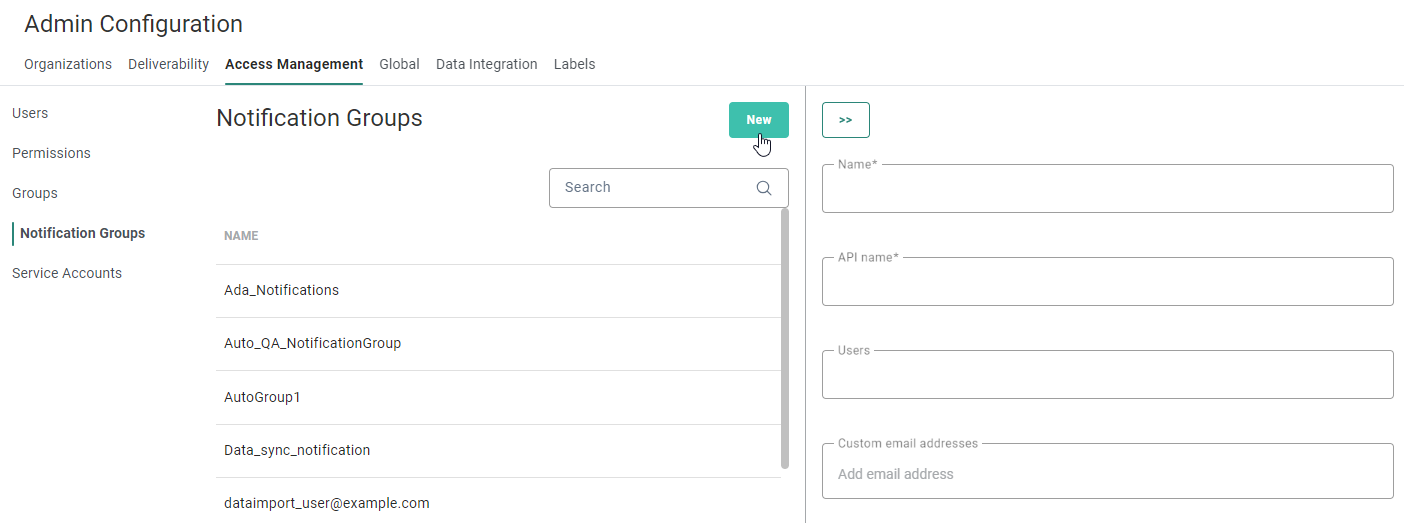The height and width of the screenshot is (523, 1404).
Task: Click the search magnifier icon
Action: (x=764, y=188)
